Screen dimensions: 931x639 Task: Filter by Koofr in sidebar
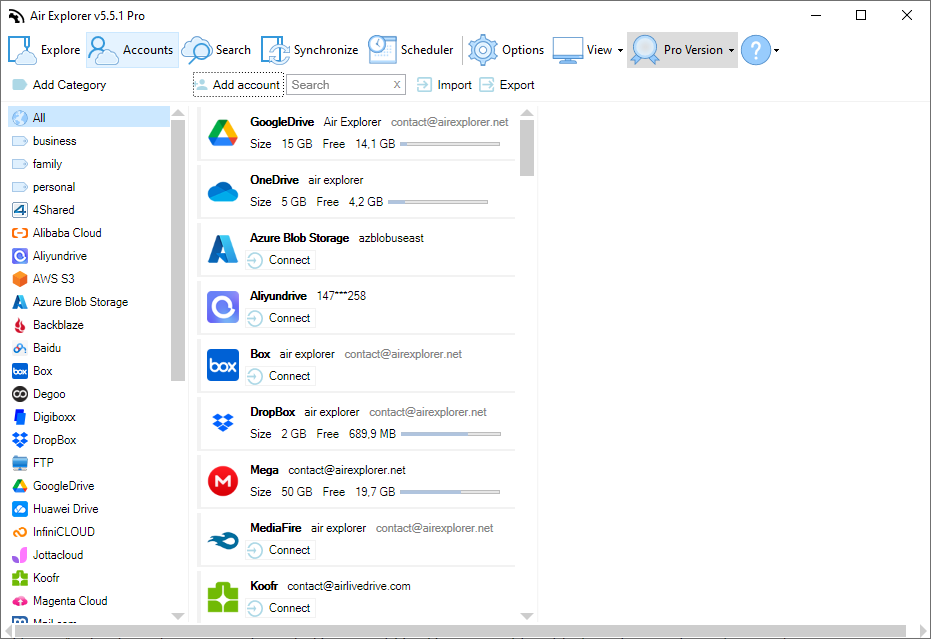coord(89,578)
